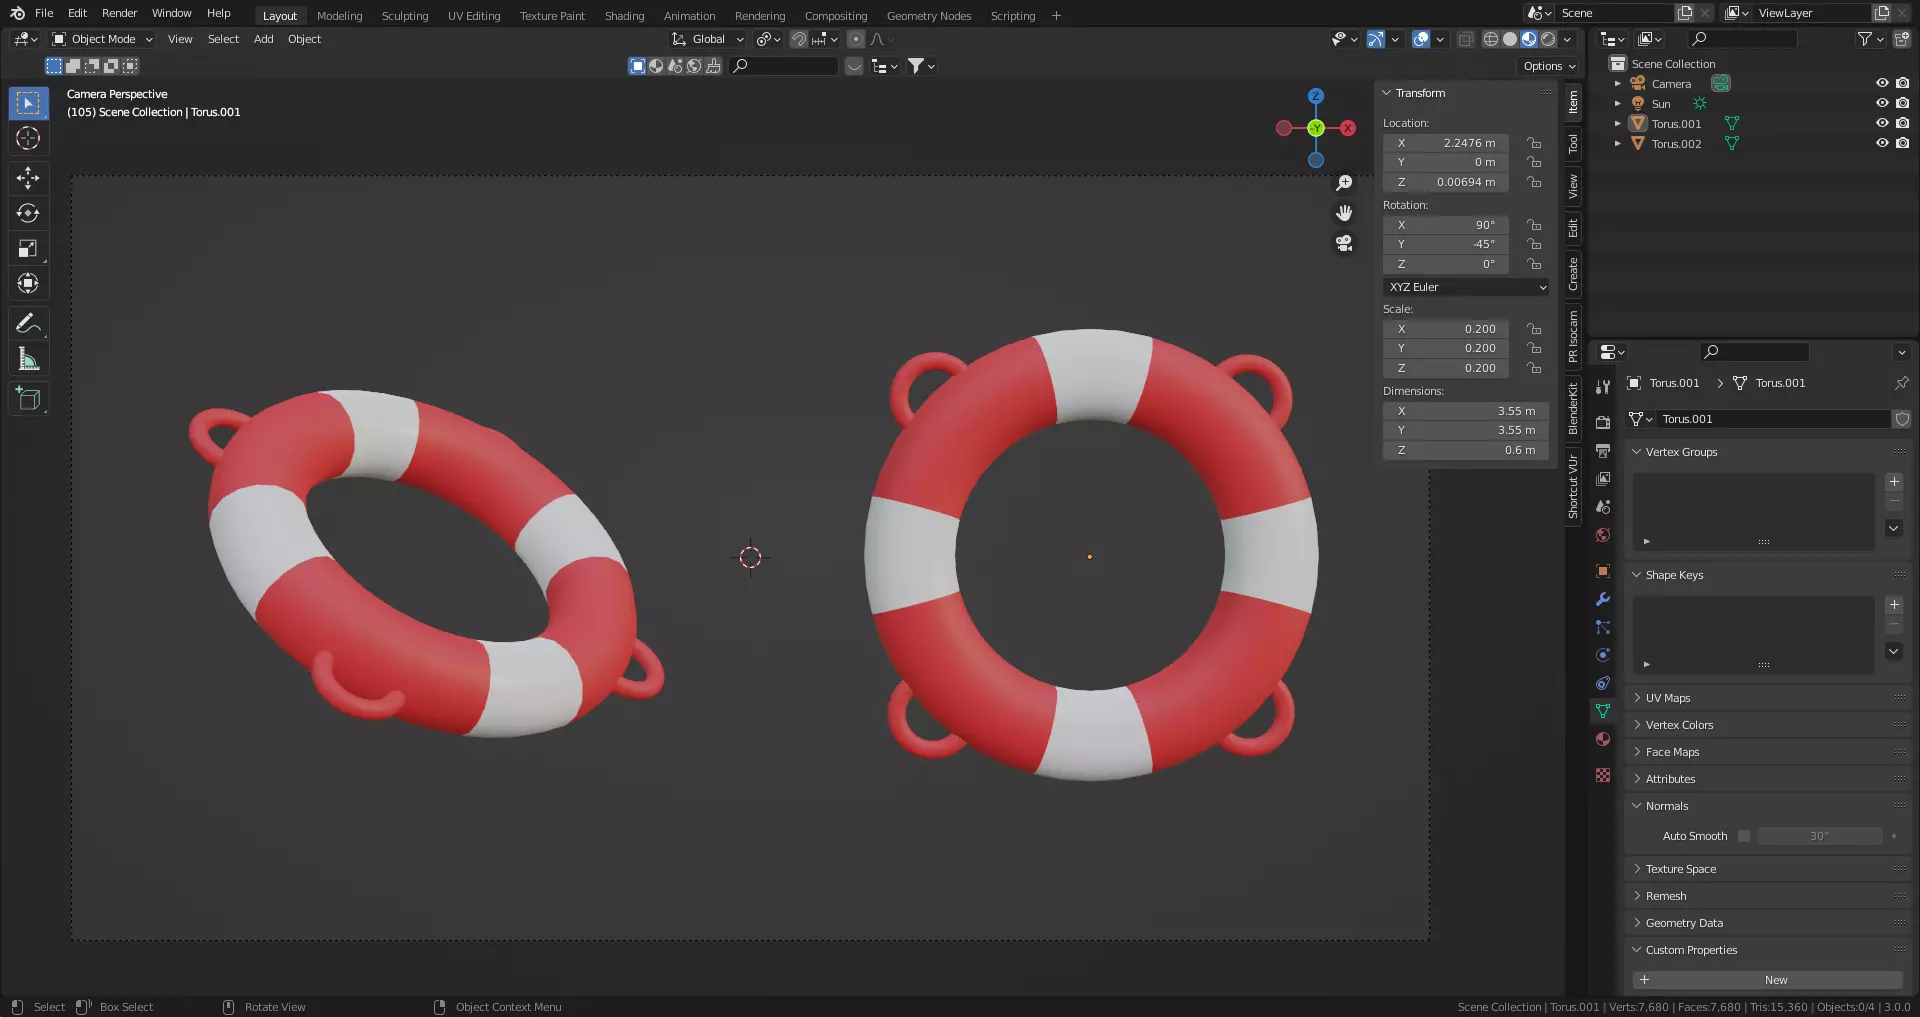Open the Add menu in viewport header

click(x=263, y=39)
